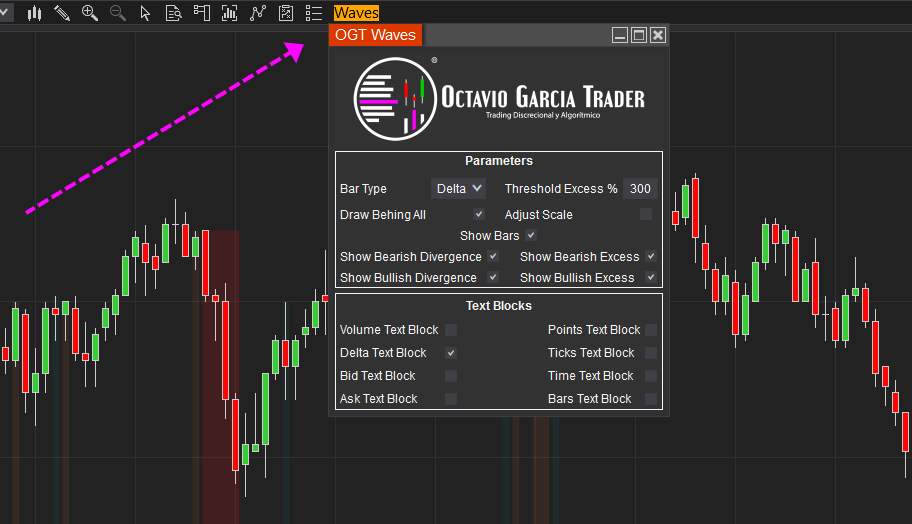The width and height of the screenshot is (912, 524).
Task: Maximize the OGT Waves window
Action: coord(639,35)
